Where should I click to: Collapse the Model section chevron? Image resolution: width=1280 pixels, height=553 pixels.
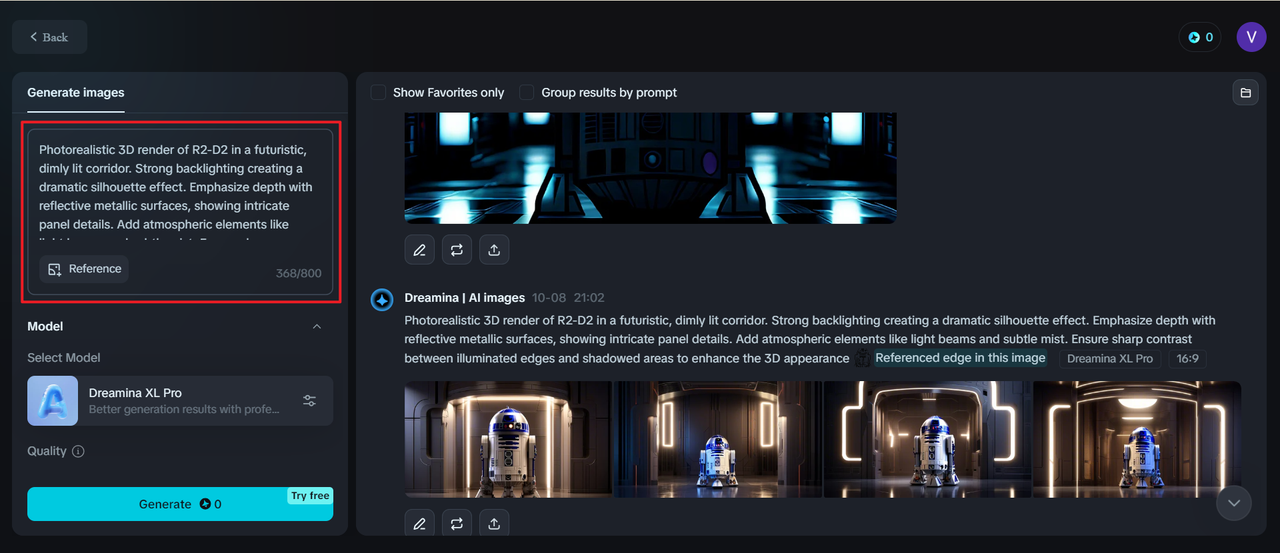pyautogui.click(x=317, y=327)
